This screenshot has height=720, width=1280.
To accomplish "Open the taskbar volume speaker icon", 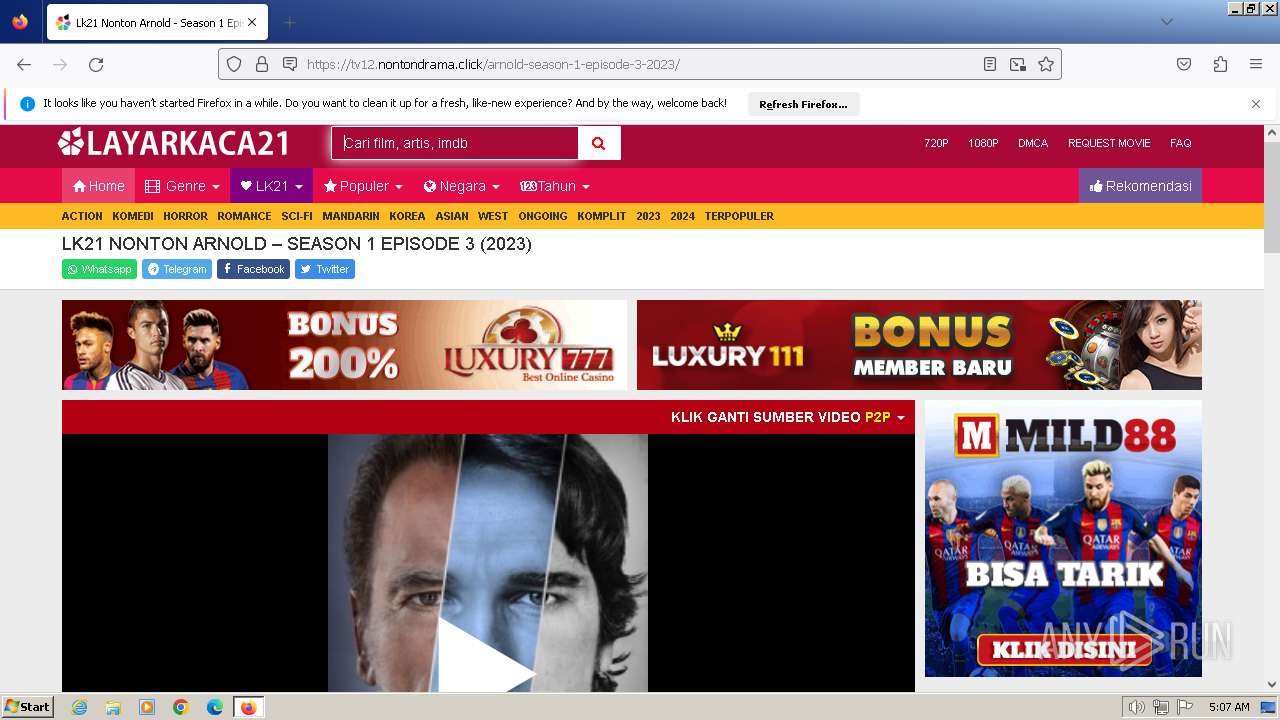I will point(1136,707).
